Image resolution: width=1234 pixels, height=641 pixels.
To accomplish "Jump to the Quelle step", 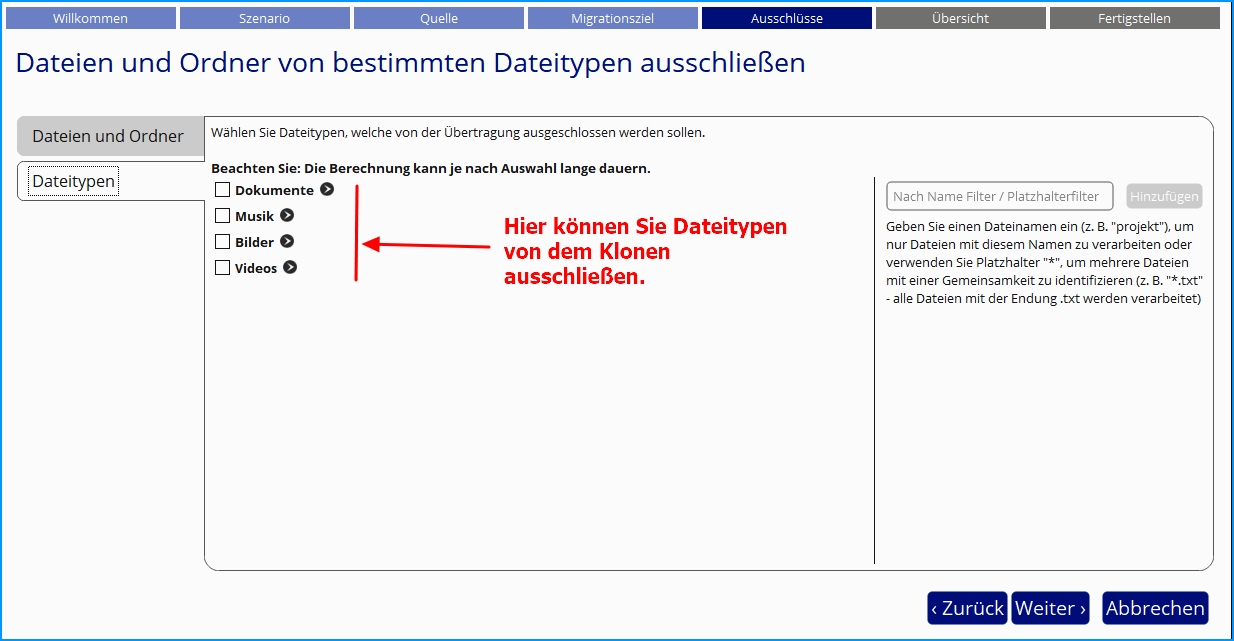I will pos(438,18).
